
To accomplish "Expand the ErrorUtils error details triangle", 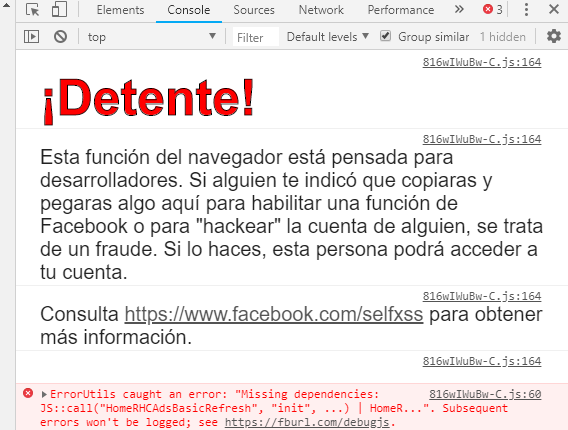I will click(x=44, y=394).
